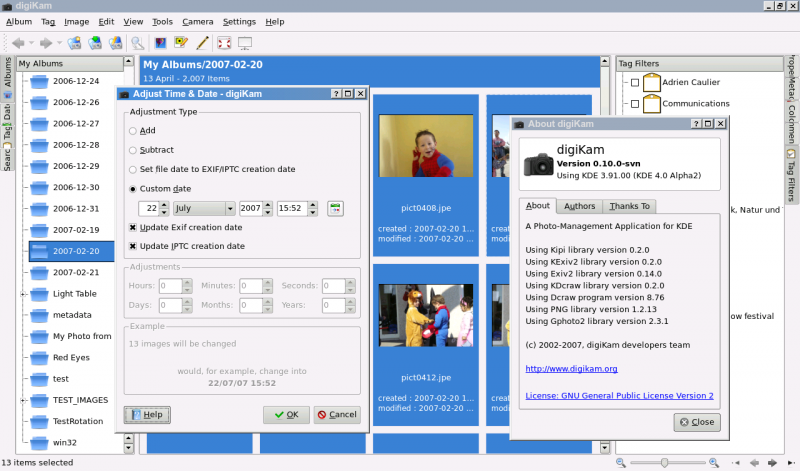This screenshot has height=471, width=800.
Task: Click the zoom in magnifier in status bar
Action: (x=714, y=462)
